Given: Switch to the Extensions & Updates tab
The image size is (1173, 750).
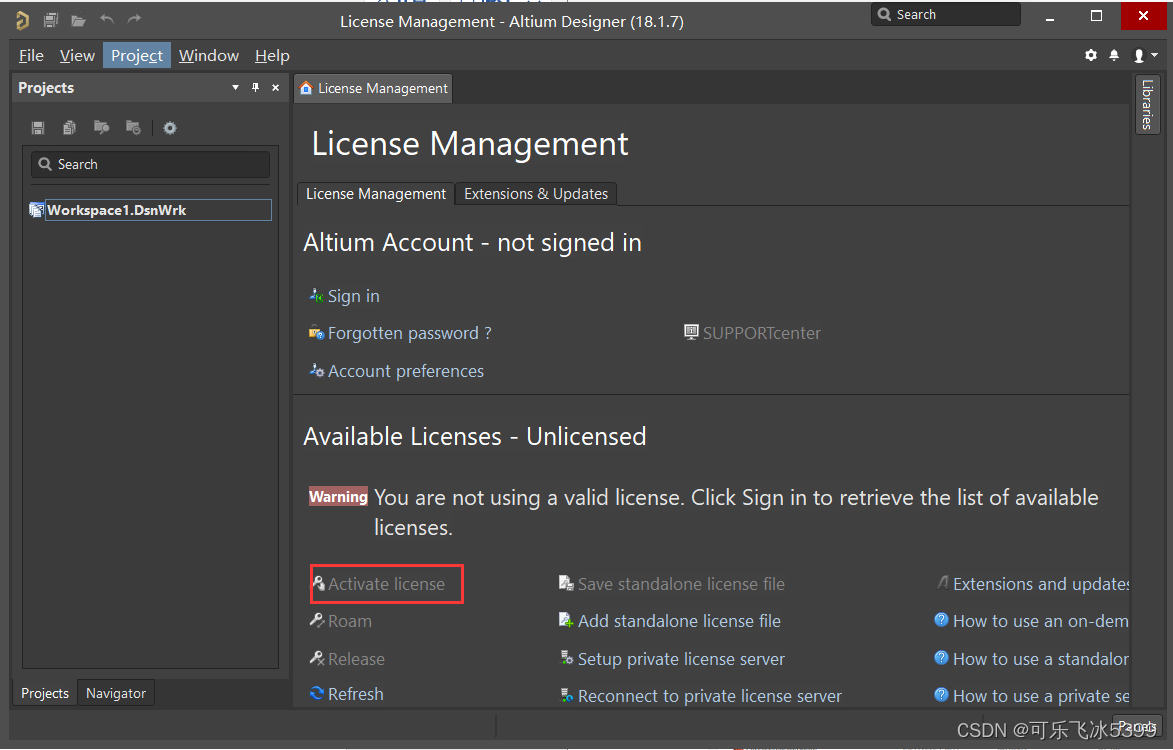Looking at the screenshot, I should coord(536,194).
